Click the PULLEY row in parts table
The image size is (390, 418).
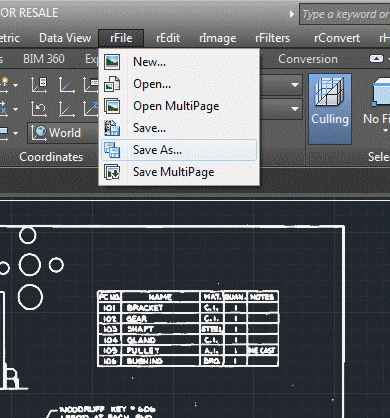[x=188, y=350]
